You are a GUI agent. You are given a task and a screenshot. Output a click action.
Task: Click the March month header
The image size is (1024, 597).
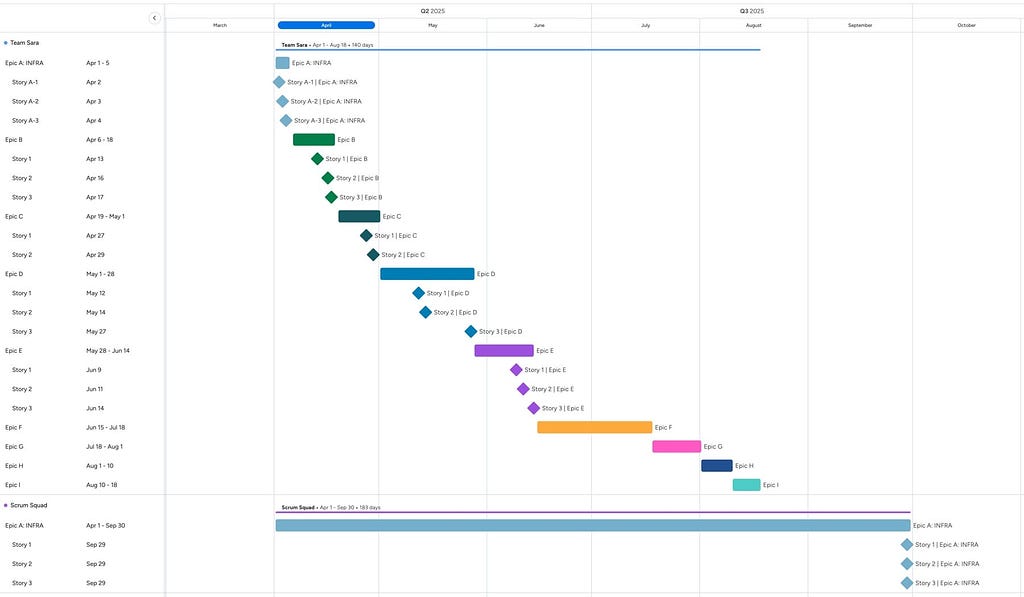tap(220, 25)
